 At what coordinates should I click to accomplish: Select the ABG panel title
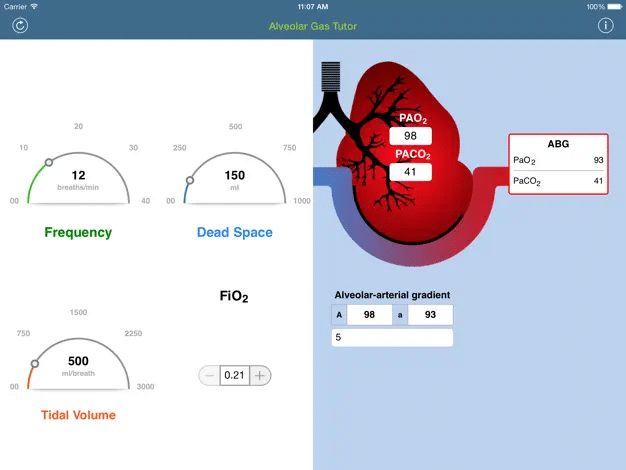558,144
